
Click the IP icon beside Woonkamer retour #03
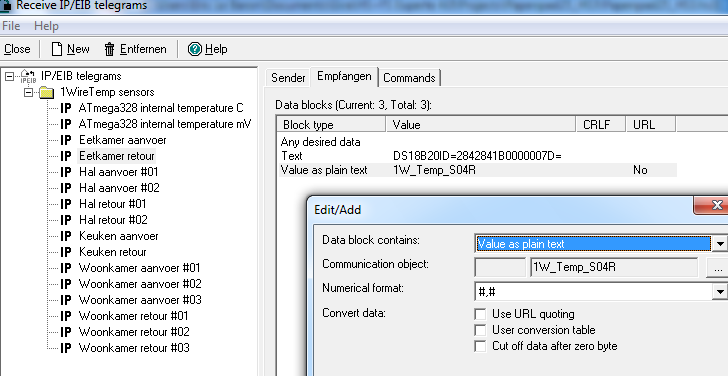pyautogui.click(x=66, y=348)
